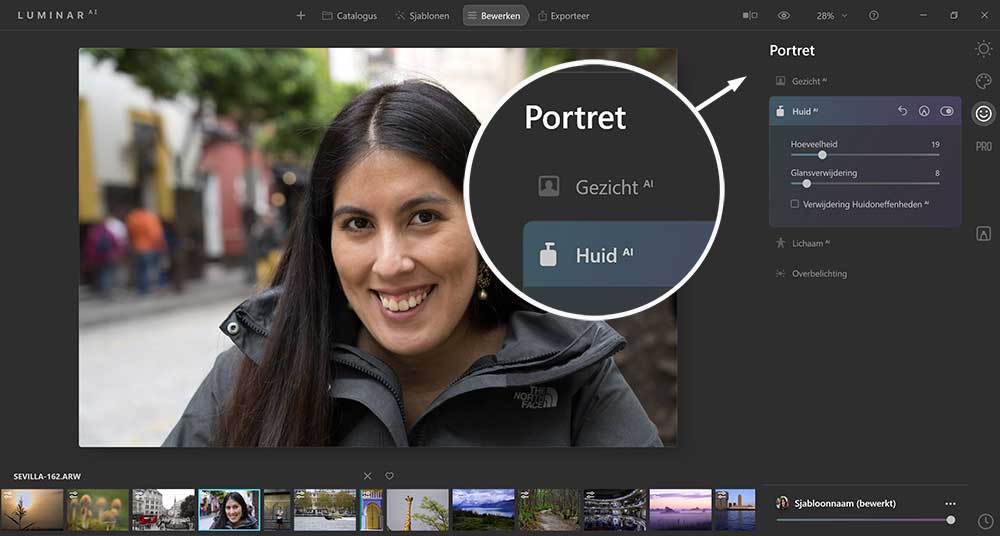The width and height of the screenshot is (1000, 536).
Task: Reject photo with the X icon above filmstrip
Action: [x=367, y=476]
